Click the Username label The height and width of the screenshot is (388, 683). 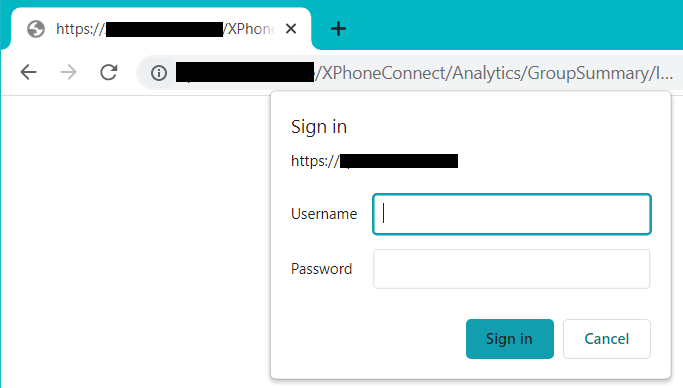pyautogui.click(x=324, y=214)
